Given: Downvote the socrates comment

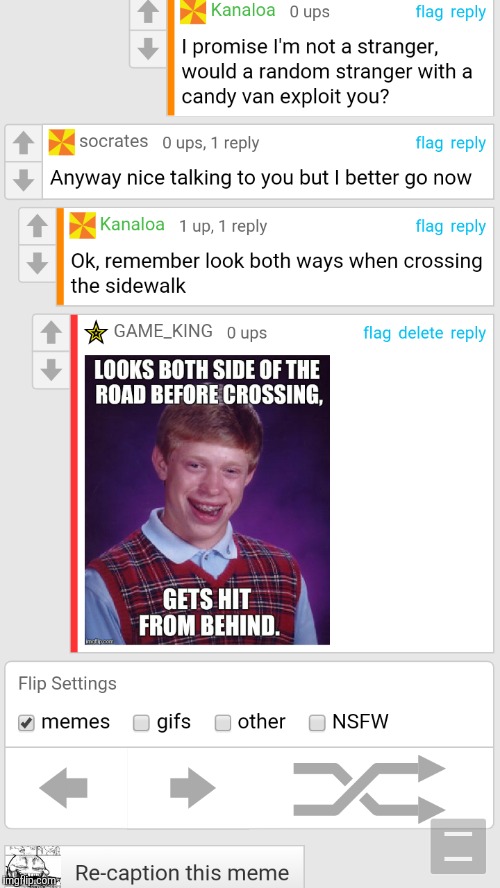Looking at the screenshot, I should point(23,180).
